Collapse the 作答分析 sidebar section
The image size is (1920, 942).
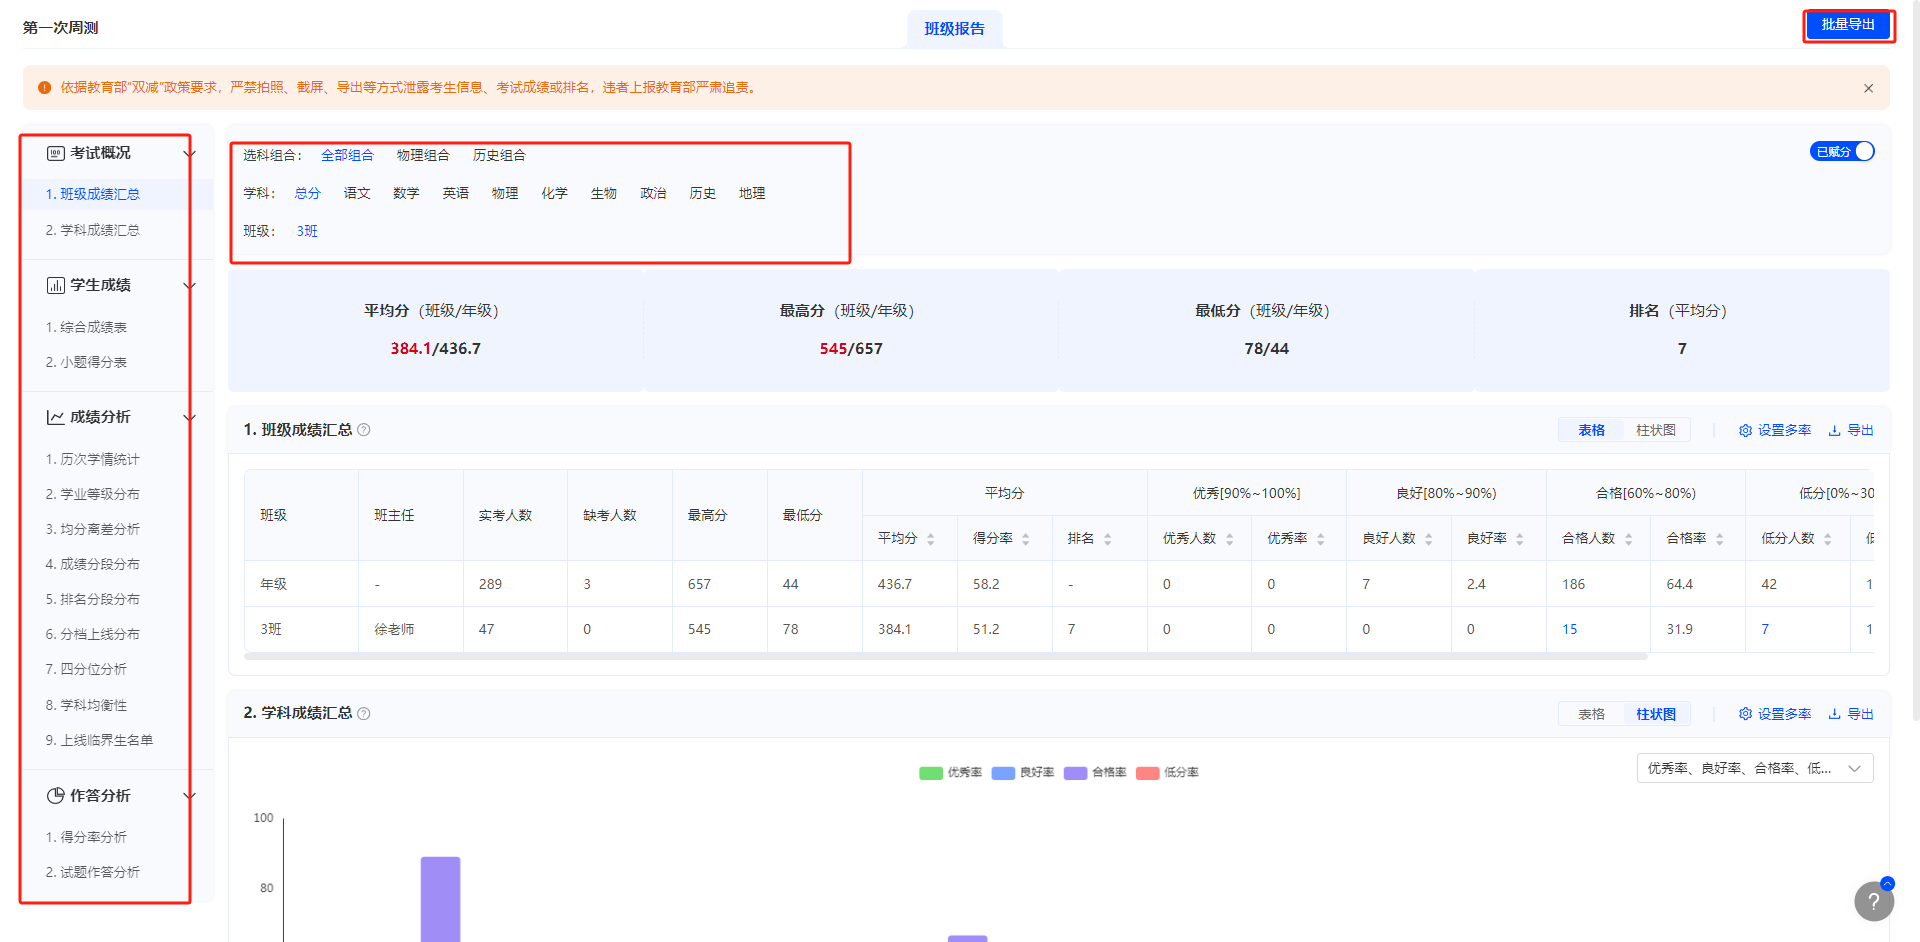[x=189, y=796]
